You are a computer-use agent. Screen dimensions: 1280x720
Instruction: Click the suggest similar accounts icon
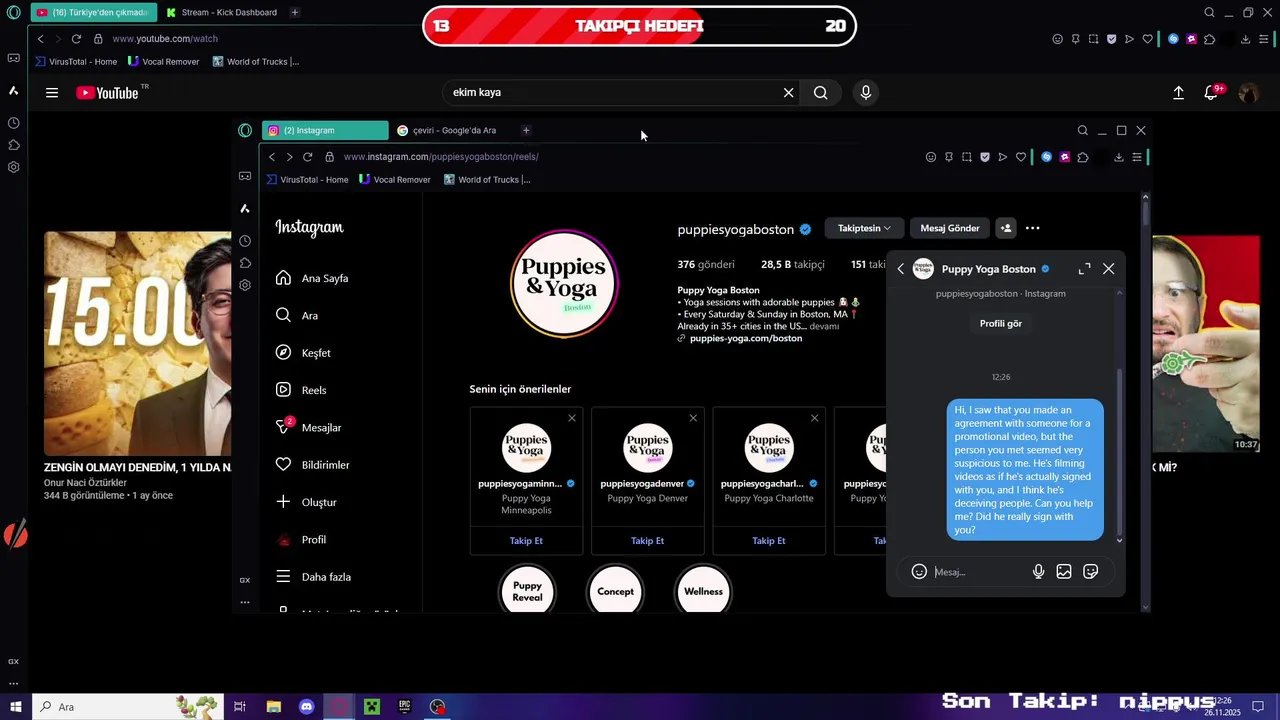(x=1006, y=228)
